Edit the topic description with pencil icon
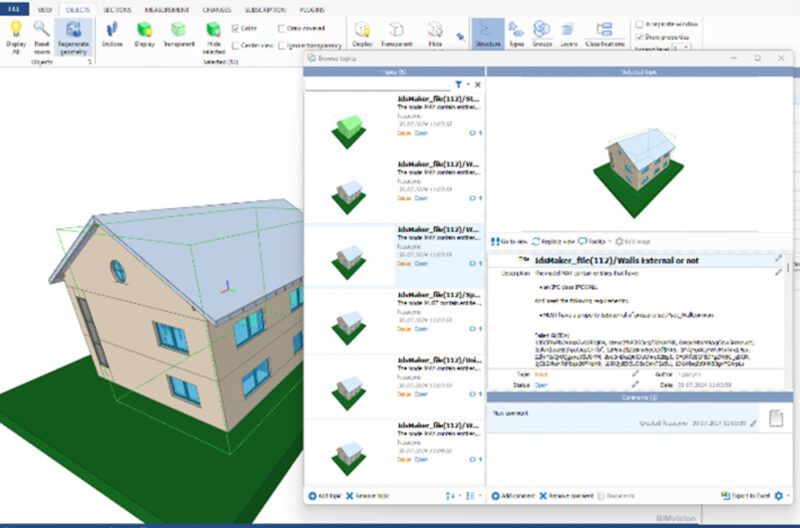 pyautogui.click(x=779, y=272)
